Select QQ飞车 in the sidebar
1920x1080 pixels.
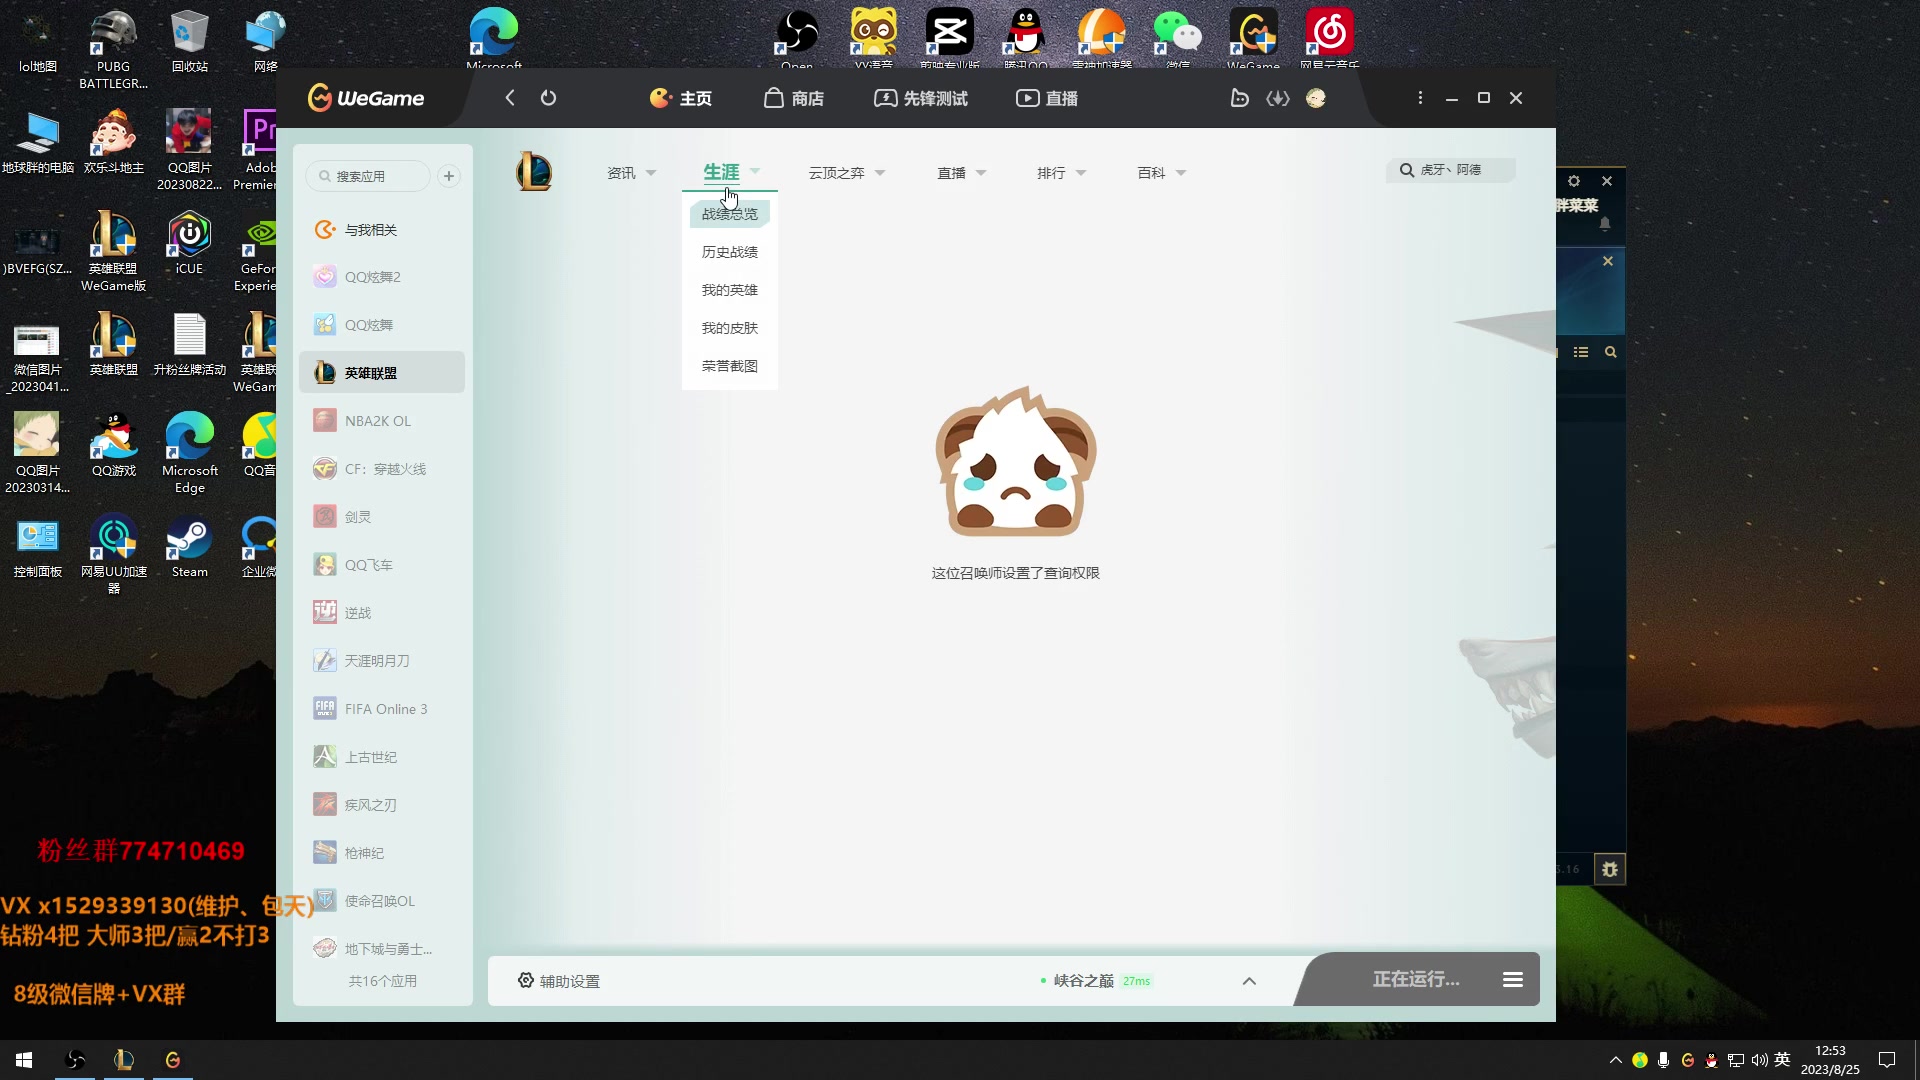pos(382,565)
